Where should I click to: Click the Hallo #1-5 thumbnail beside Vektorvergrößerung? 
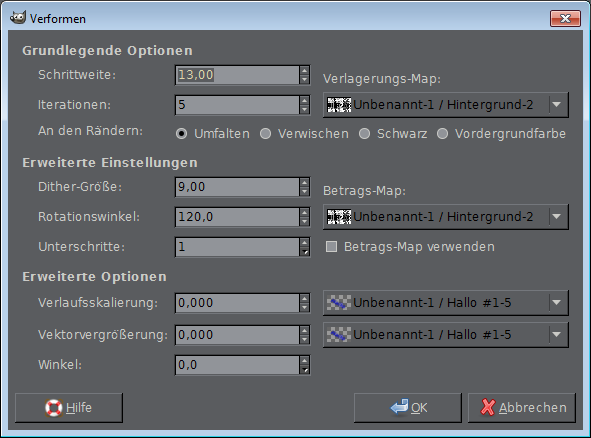click(339, 334)
